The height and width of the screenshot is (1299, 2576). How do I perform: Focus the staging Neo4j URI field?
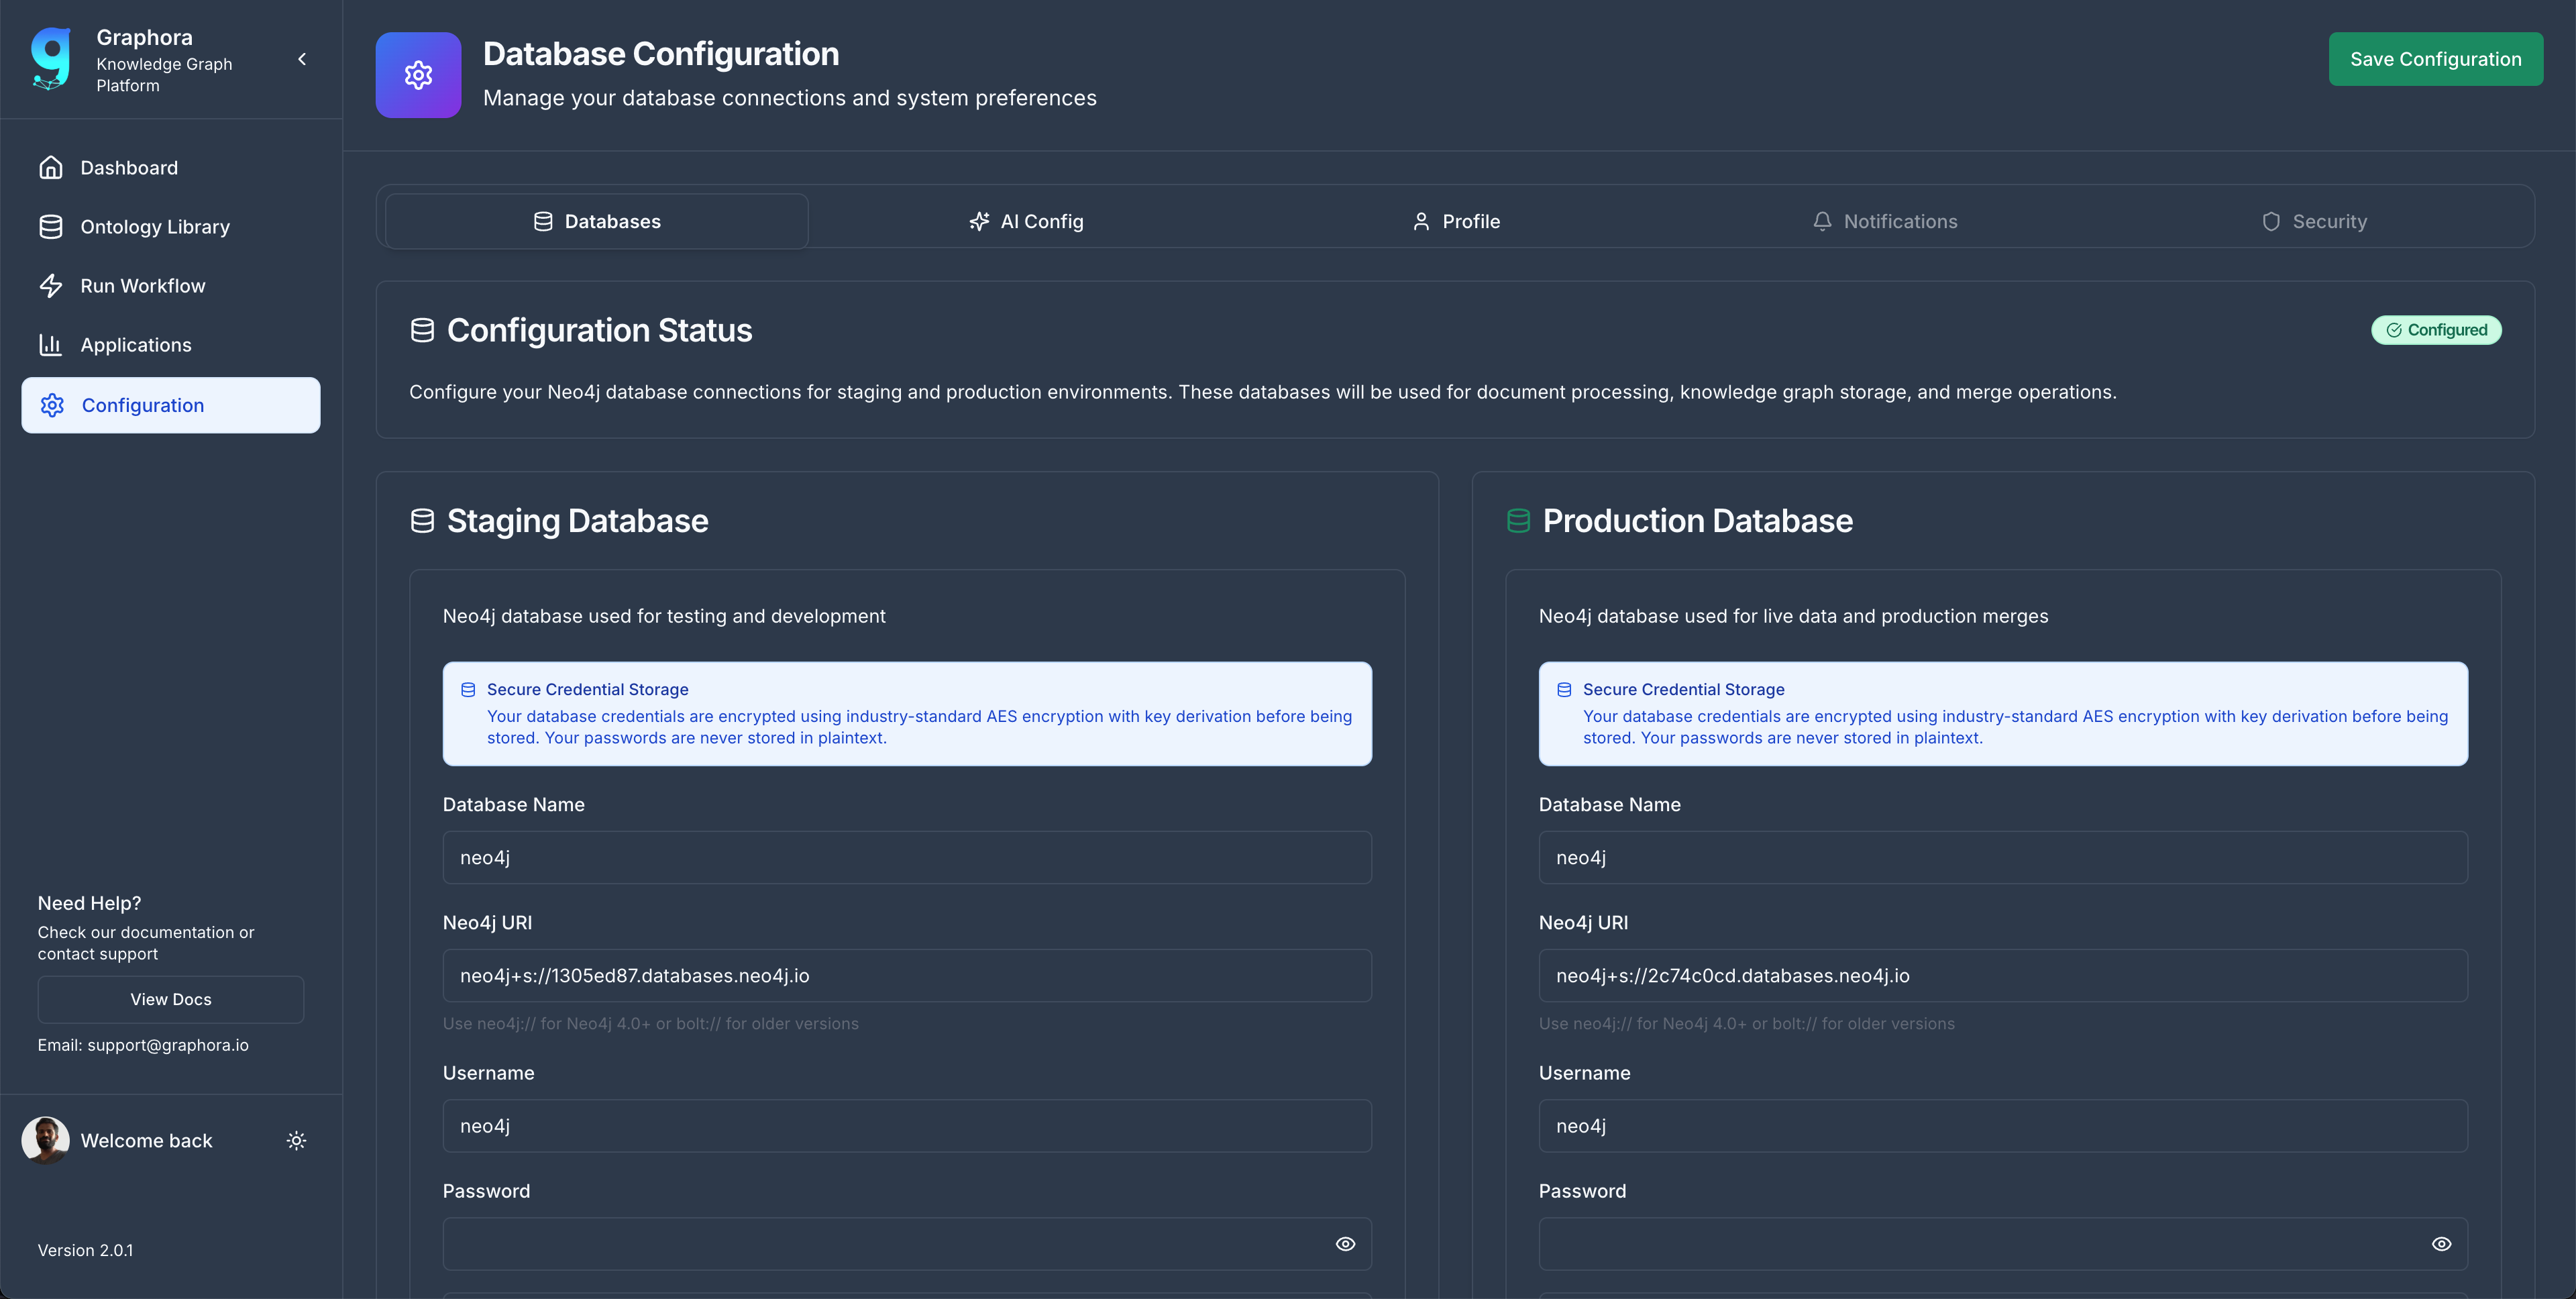pos(907,975)
